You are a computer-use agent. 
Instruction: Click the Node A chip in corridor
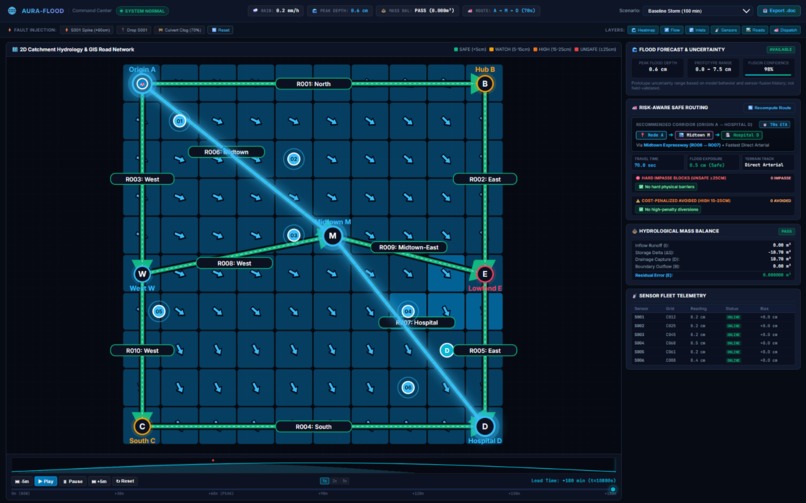pyautogui.click(x=651, y=135)
